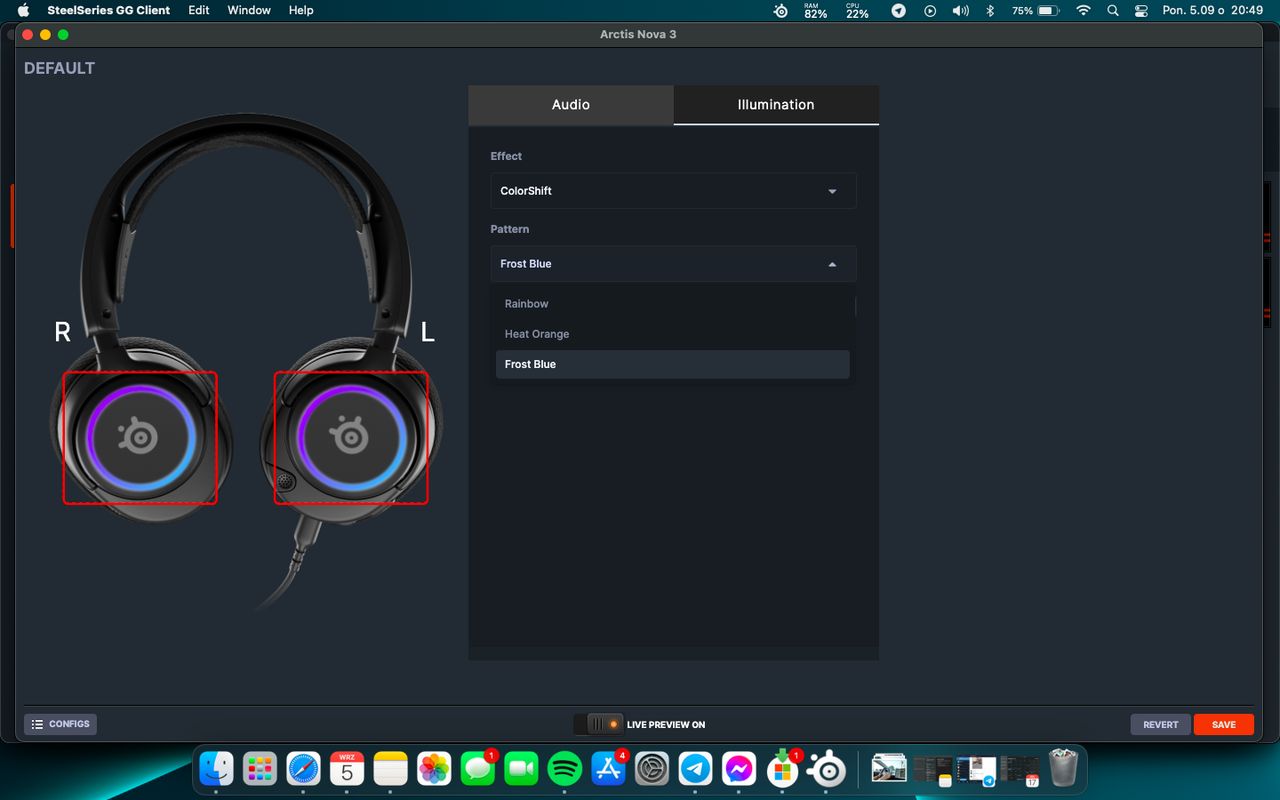
Task: Open Calendar from the Dock
Action: click(x=347, y=768)
